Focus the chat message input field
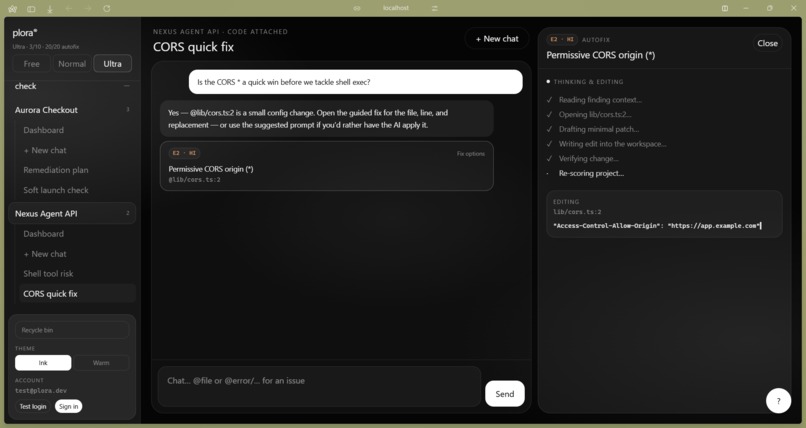Viewport: 806px width, 428px height. 319,386
